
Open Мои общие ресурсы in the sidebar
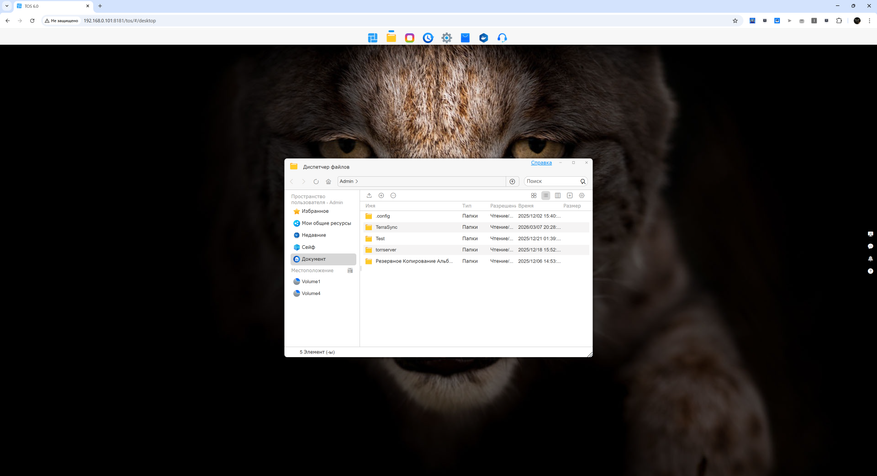[323, 223]
